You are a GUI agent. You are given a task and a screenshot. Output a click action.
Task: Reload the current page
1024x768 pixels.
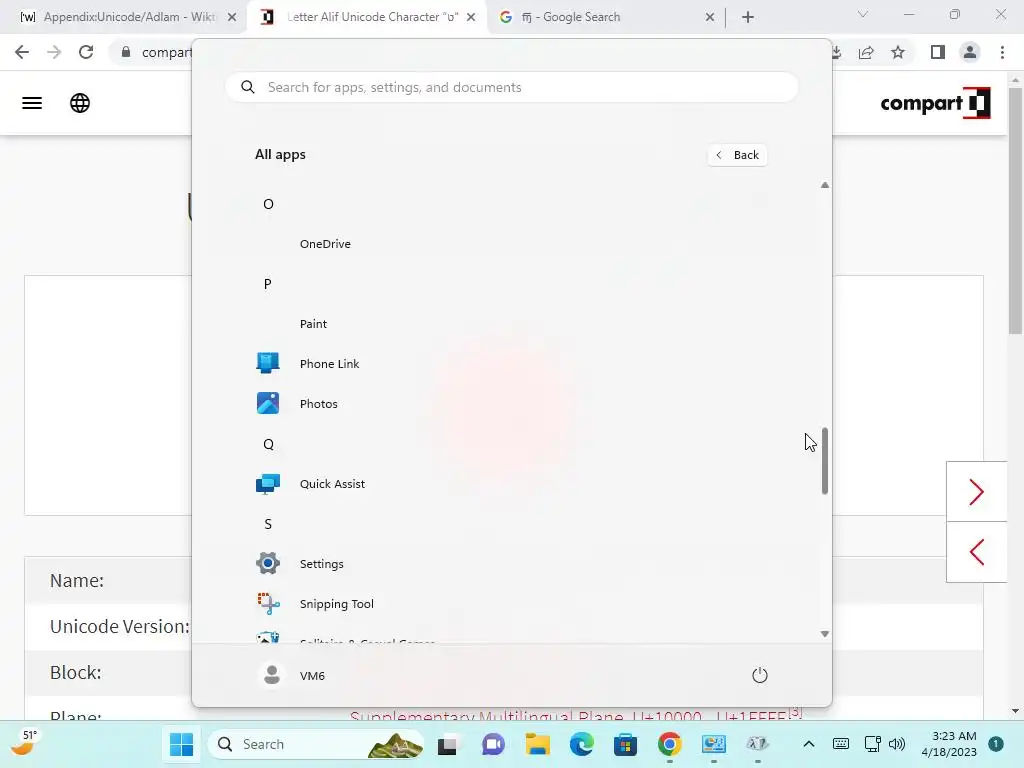click(86, 52)
